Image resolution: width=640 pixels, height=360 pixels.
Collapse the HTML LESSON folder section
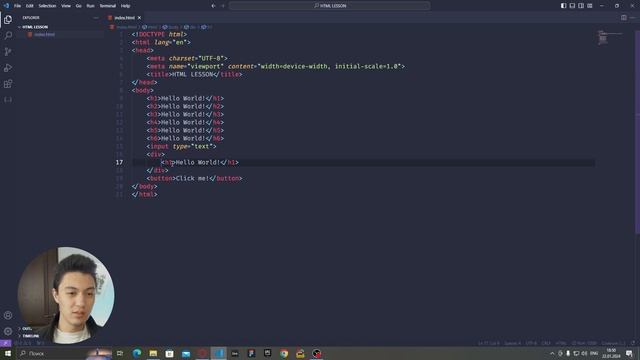pyautogui.click(x=35, y=27)
